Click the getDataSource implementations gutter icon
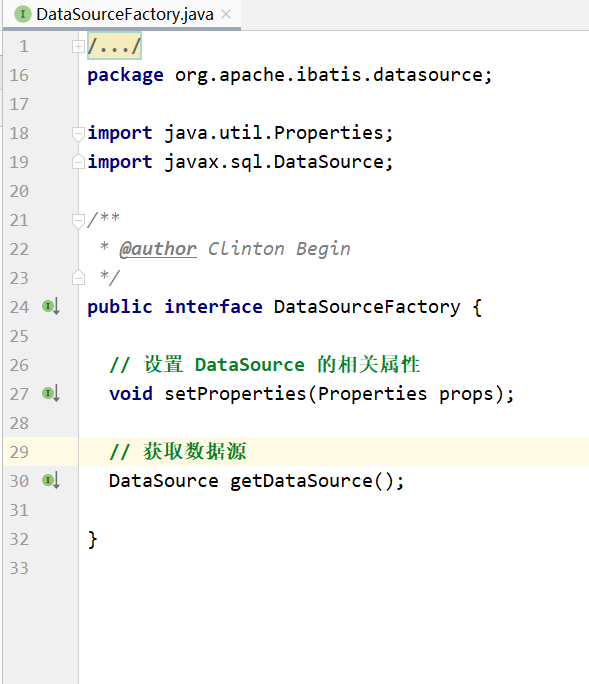Screen dimensions: 589x684 (51, 481)
